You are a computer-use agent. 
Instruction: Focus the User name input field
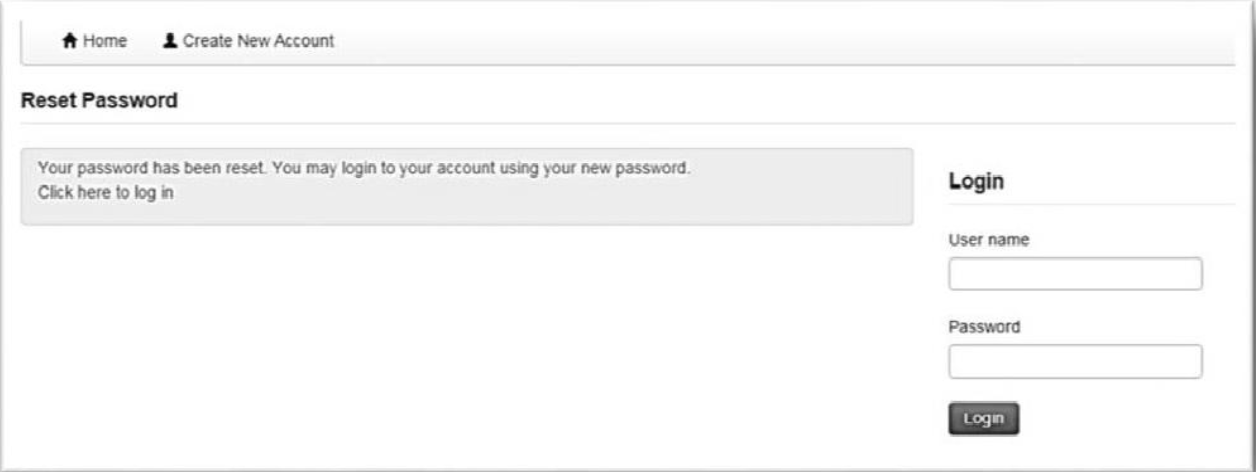click(1075, 274)
